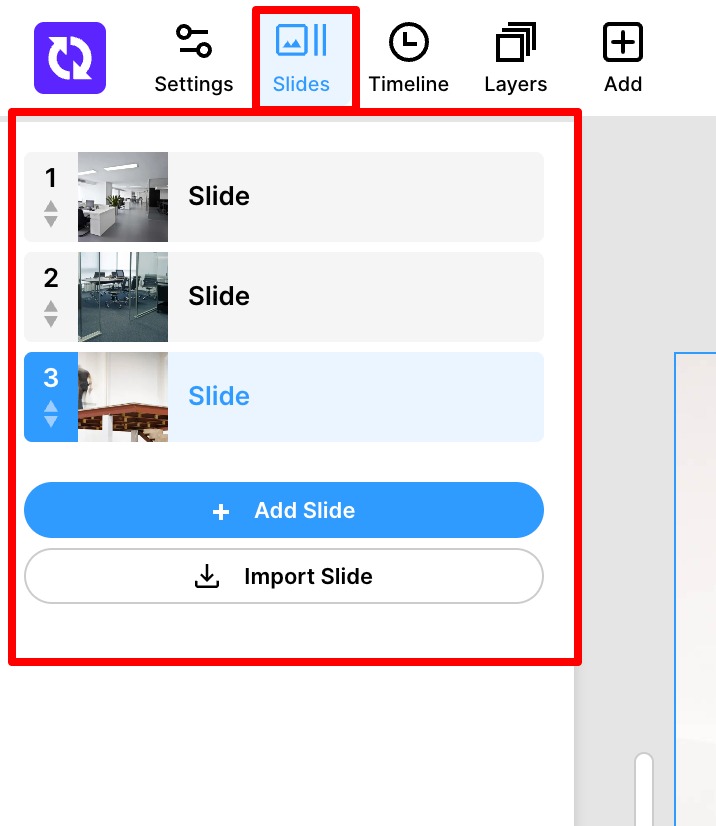The width and height of the screenshot is (716, 826).
Task: Open the Settings panel icon
Action: [194, 41]
